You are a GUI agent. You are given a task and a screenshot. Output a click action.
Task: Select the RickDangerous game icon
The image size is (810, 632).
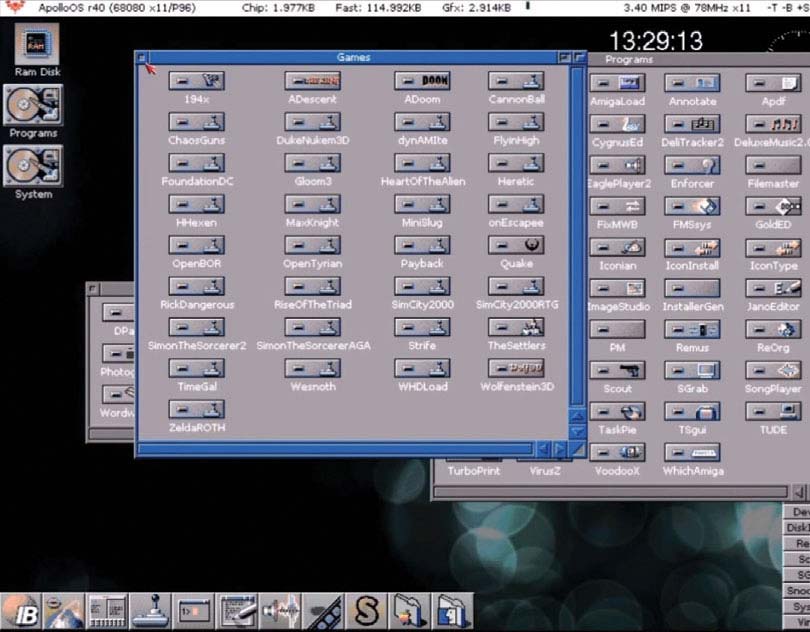[x=196, y=286]
